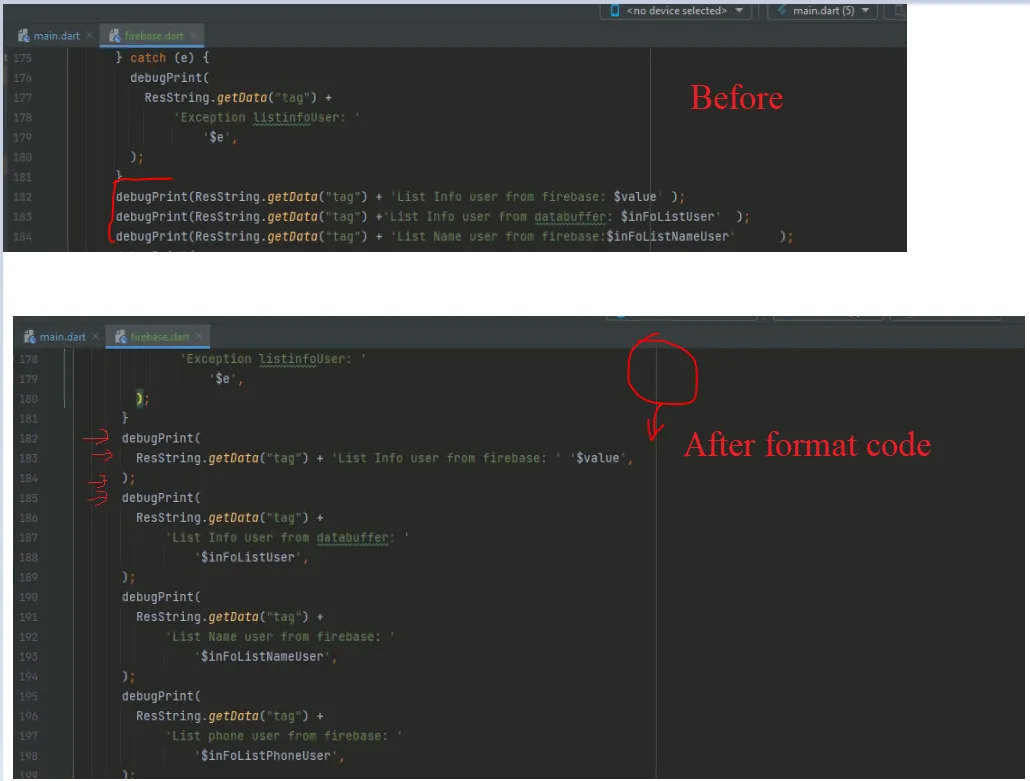Click '$inFoListUser' on bottom editor line 188

click(x=248, y=558)
